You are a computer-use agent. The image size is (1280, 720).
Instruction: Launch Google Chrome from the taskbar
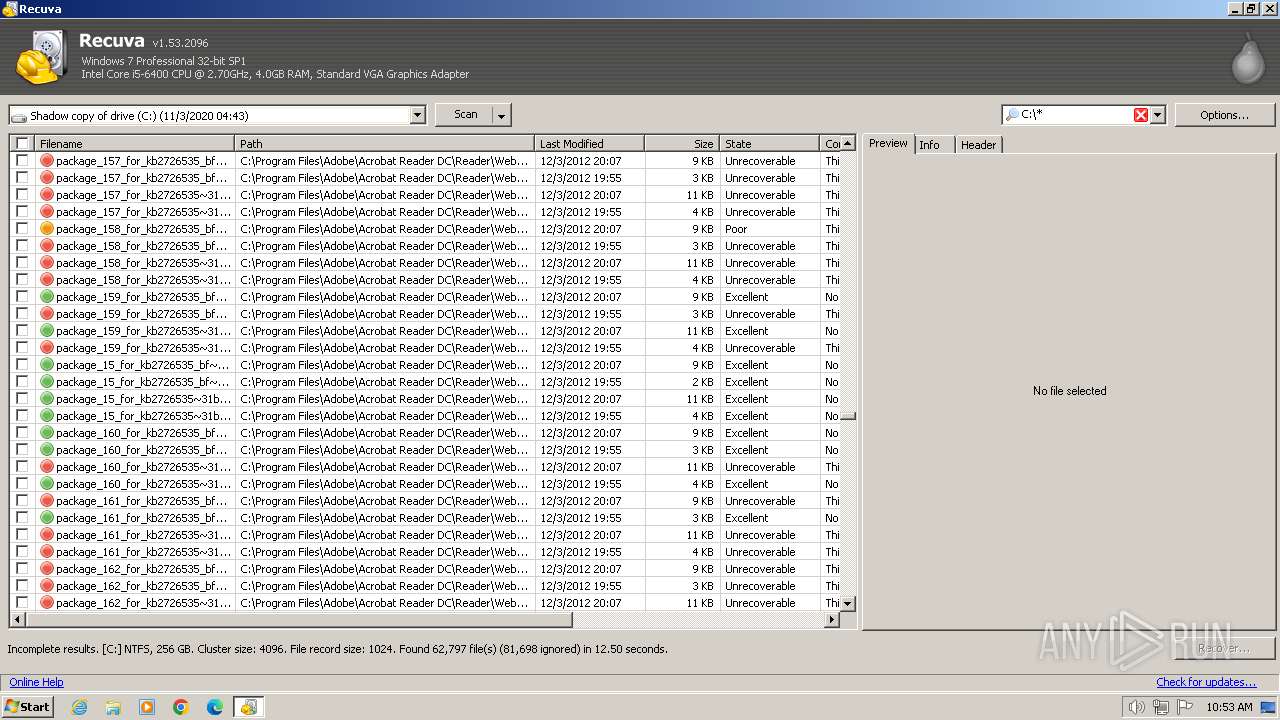click(x=181, y=707)
